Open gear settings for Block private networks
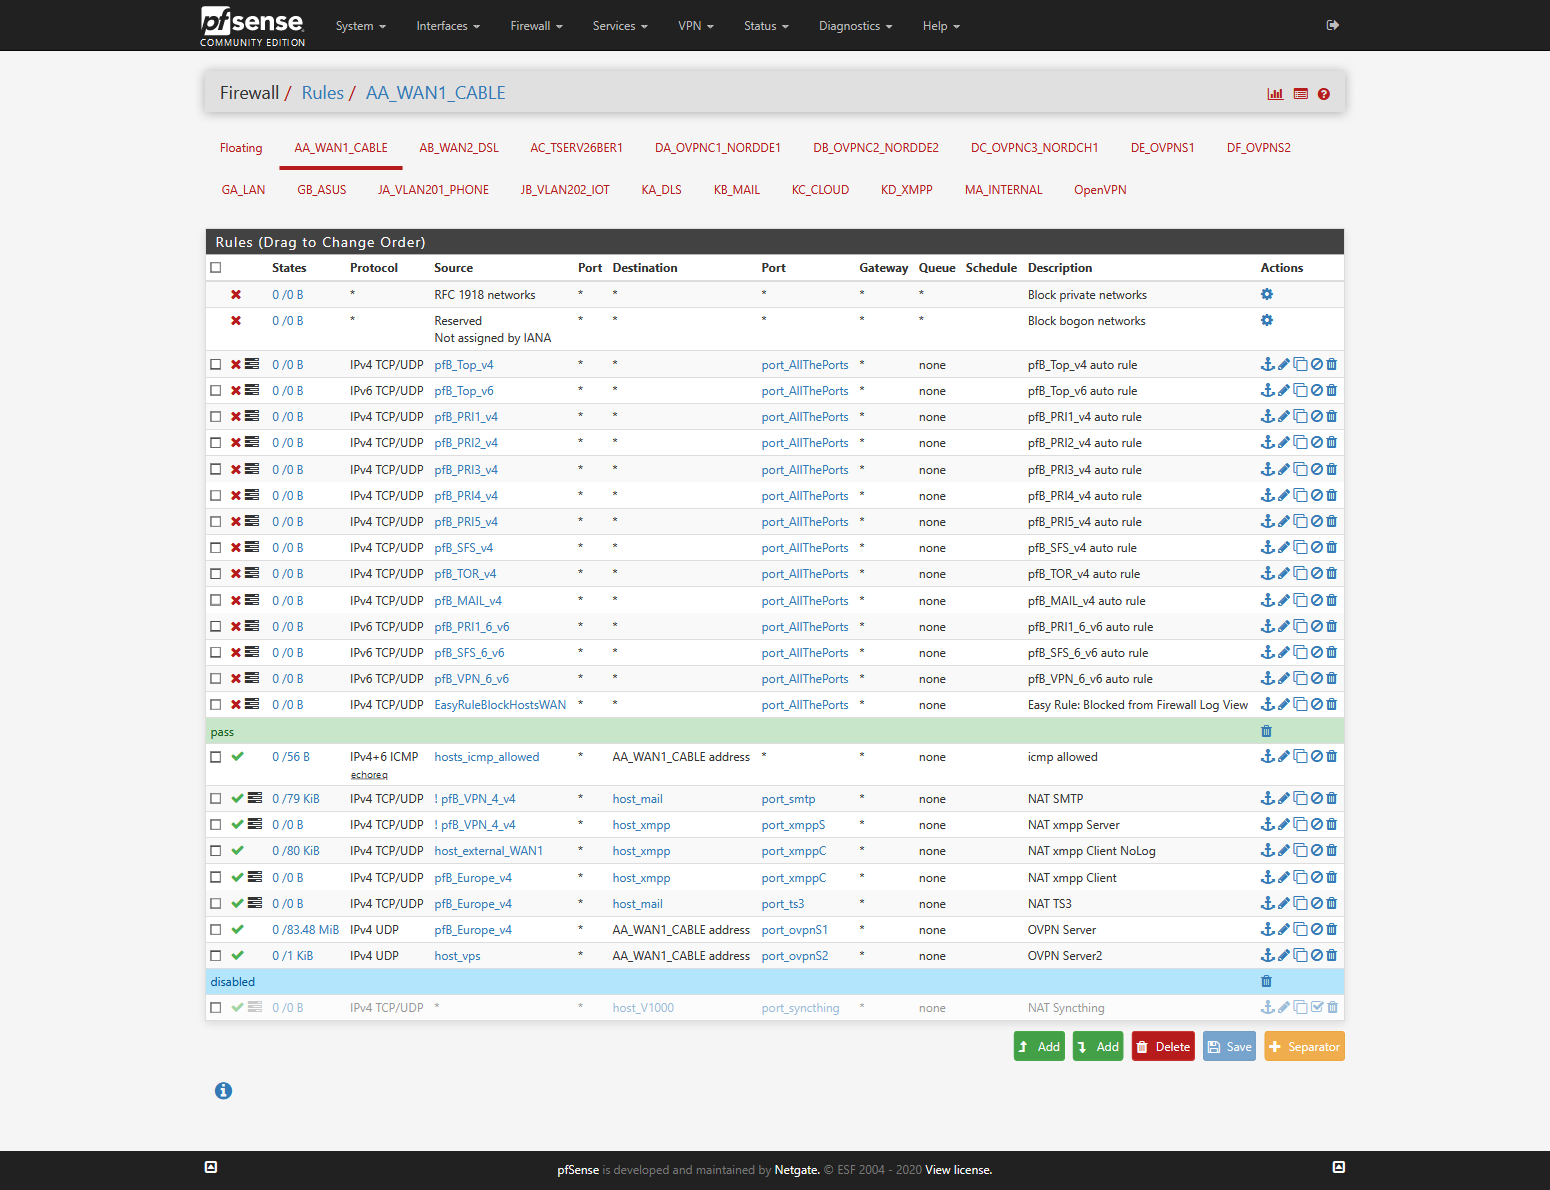The image size is (1550, 1190). (x=1267, y=294)
